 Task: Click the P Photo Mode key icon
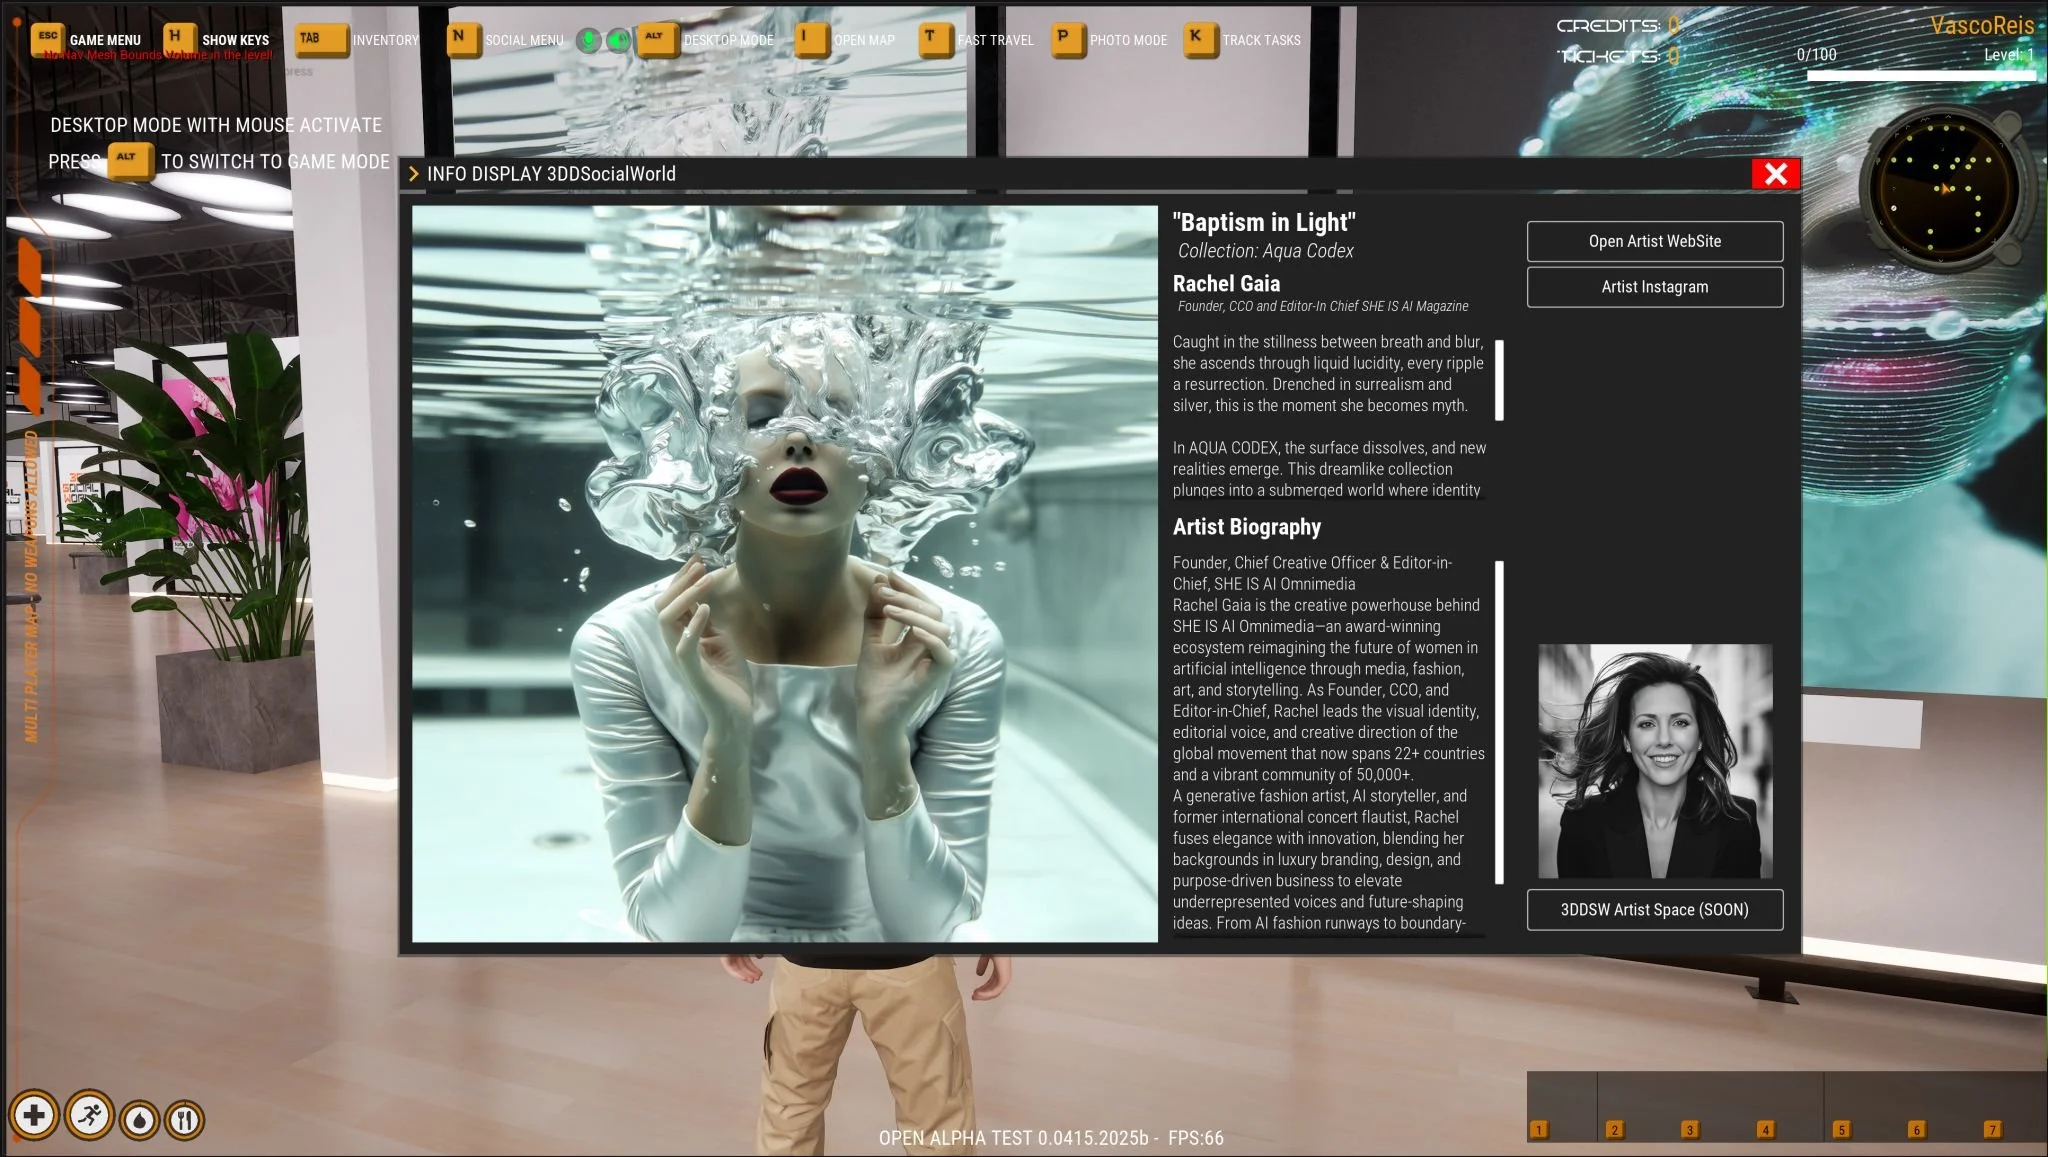pos(1066,39)
